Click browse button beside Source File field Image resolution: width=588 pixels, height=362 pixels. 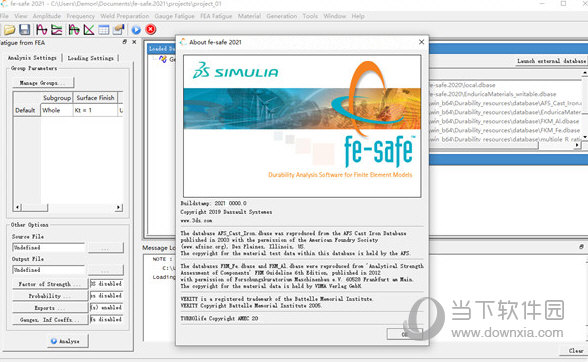click(105, 248)
